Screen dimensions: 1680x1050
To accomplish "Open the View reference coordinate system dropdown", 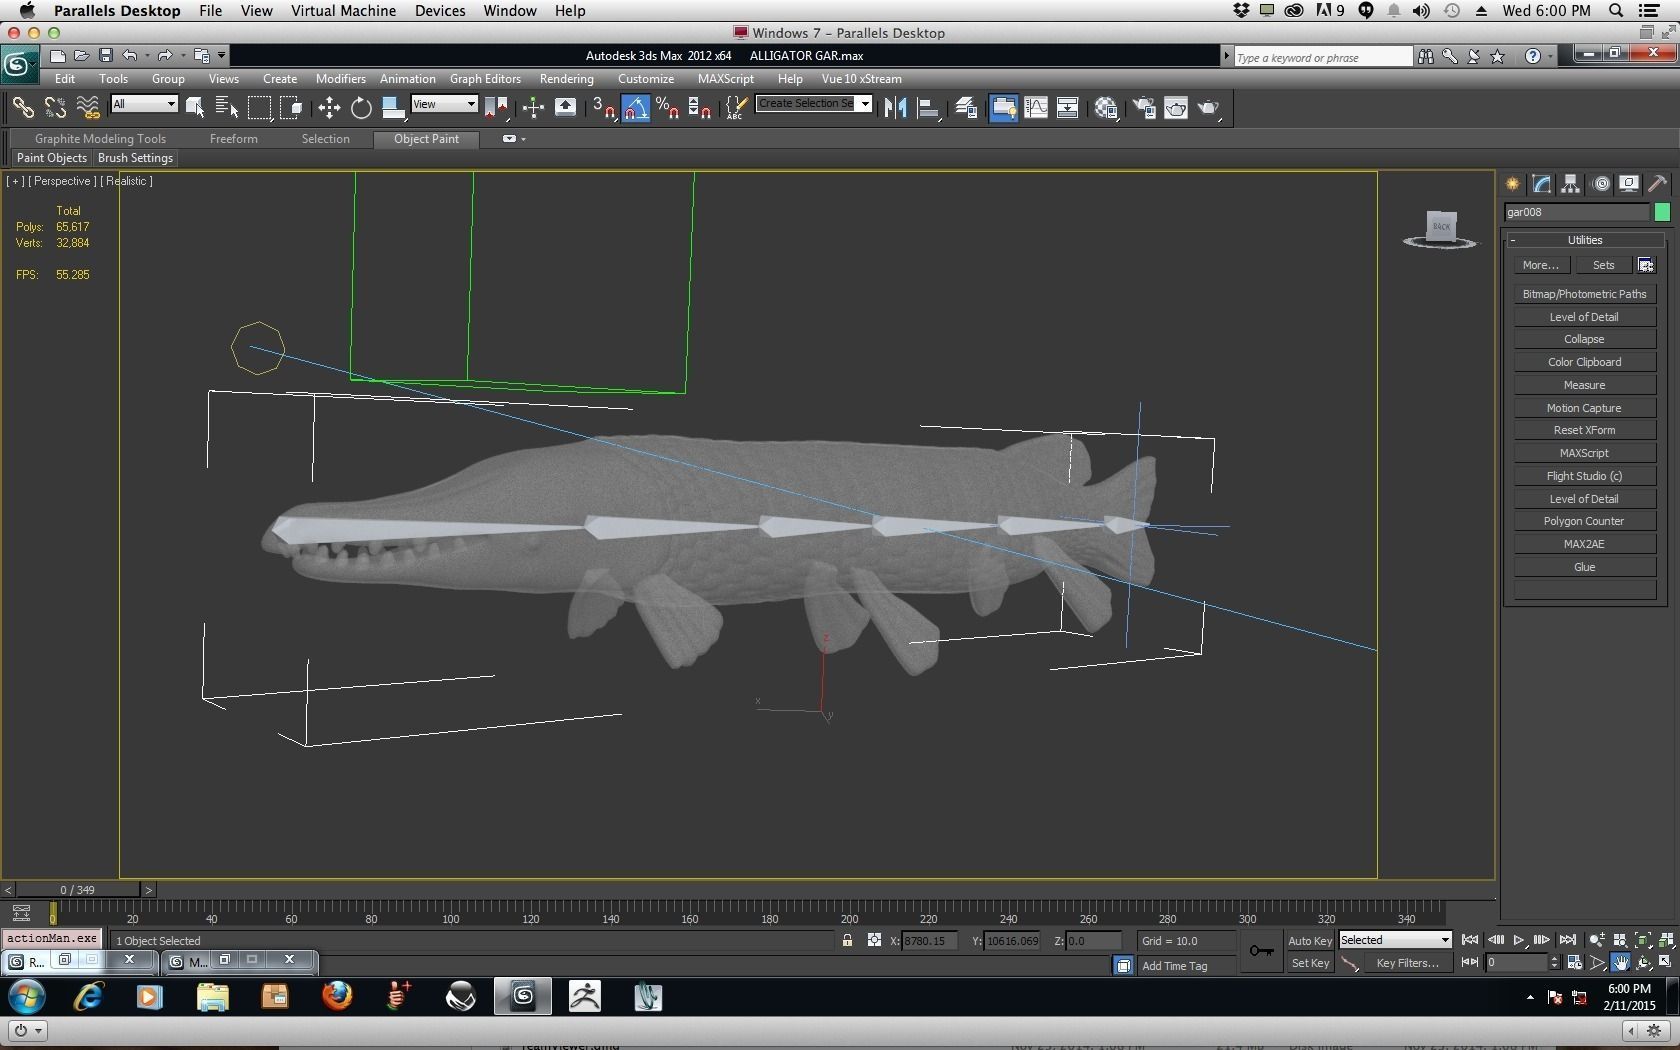I will (444, 104).
